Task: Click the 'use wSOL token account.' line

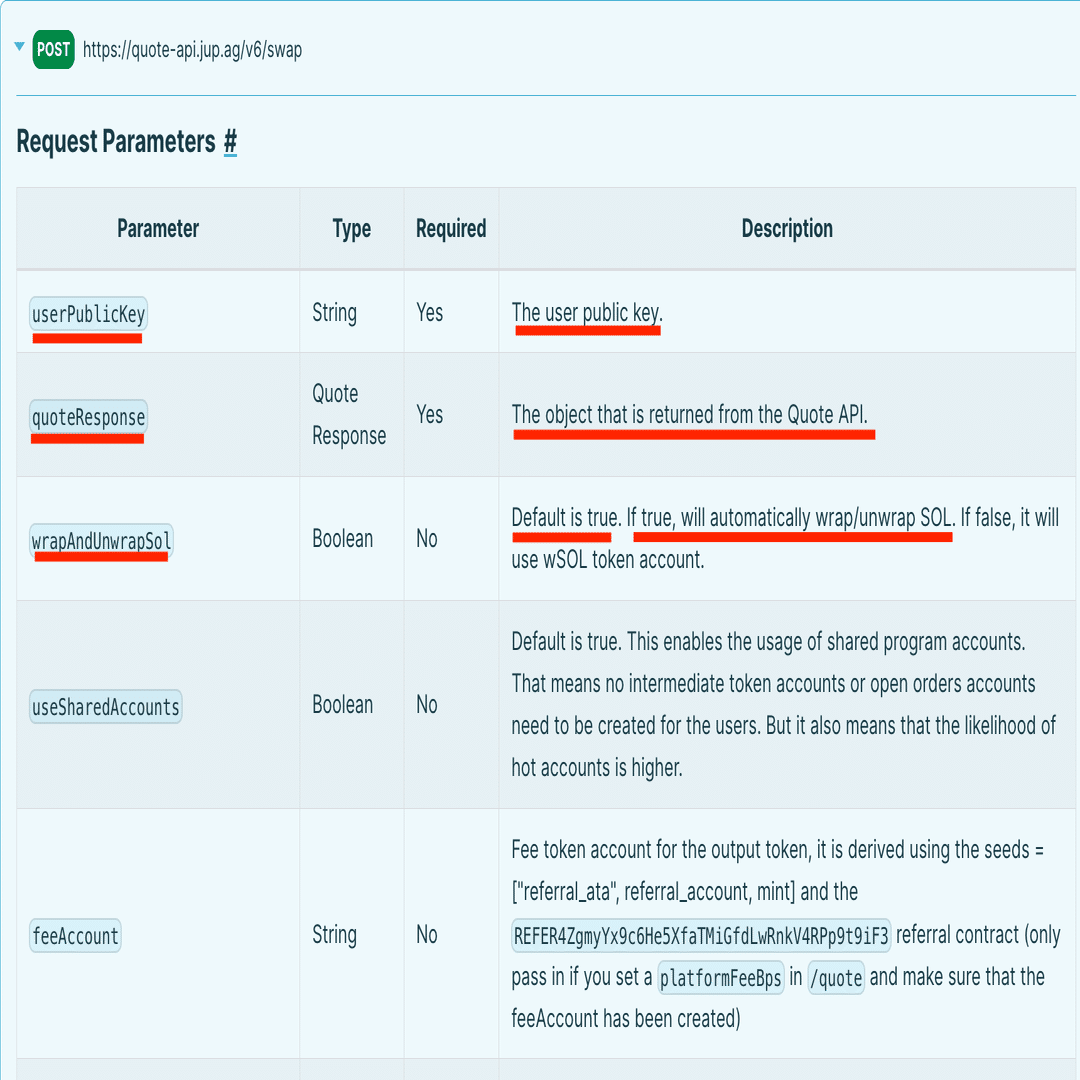Action: point(608,560)
